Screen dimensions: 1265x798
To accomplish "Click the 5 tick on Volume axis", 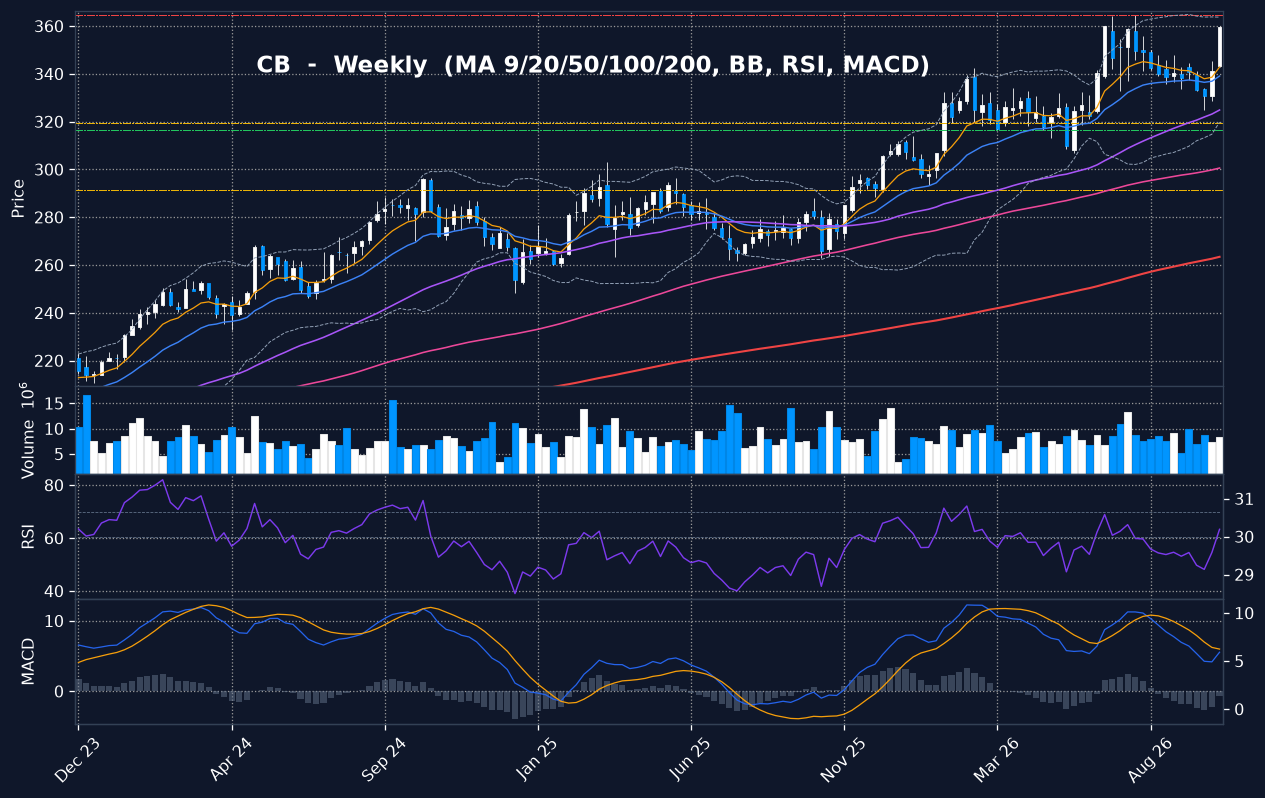I will coord(61,455).
